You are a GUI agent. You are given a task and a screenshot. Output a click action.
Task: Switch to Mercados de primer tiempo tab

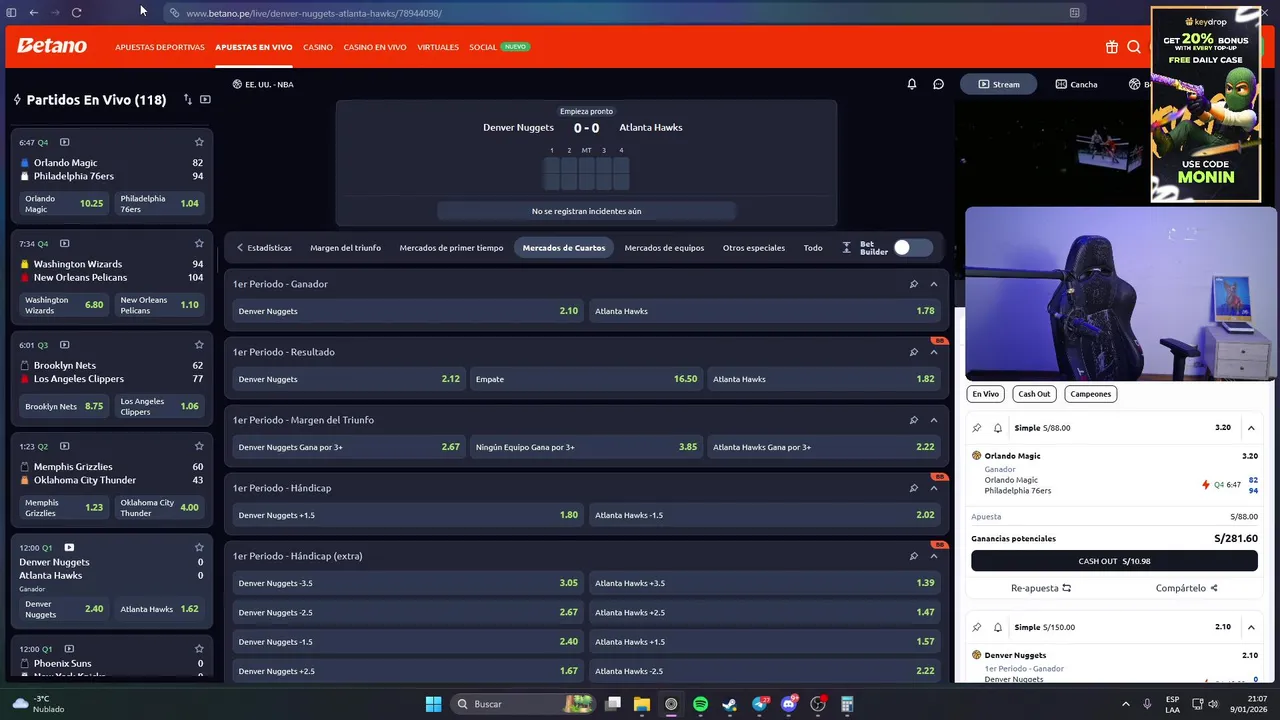pos(451,248)
